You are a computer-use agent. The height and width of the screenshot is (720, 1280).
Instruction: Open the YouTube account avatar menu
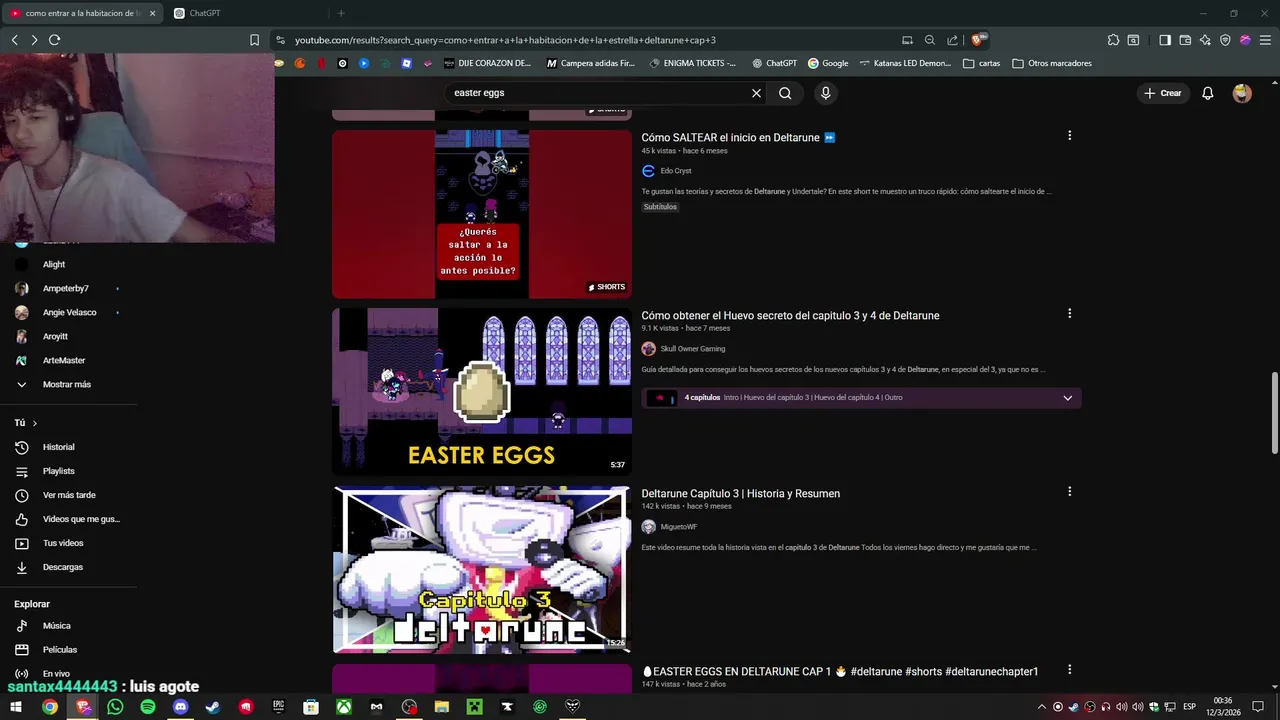click(x=1242, y=93)
